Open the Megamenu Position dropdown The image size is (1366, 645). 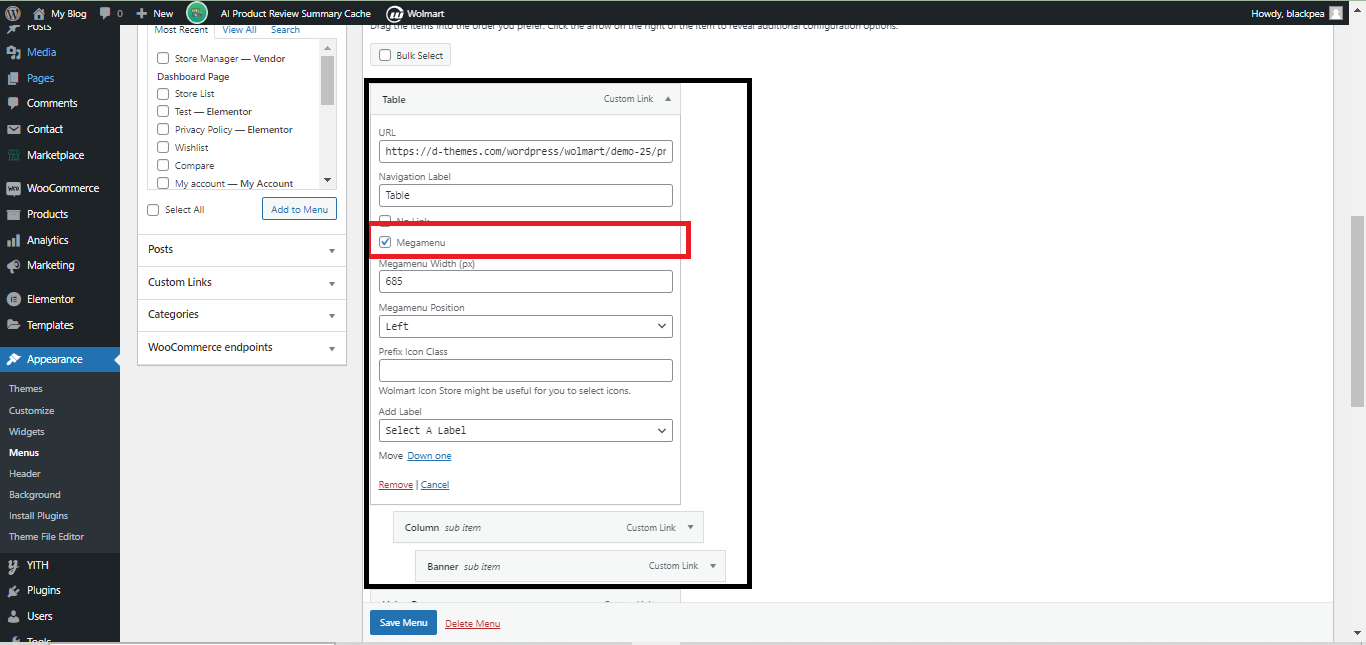(526, 326)
